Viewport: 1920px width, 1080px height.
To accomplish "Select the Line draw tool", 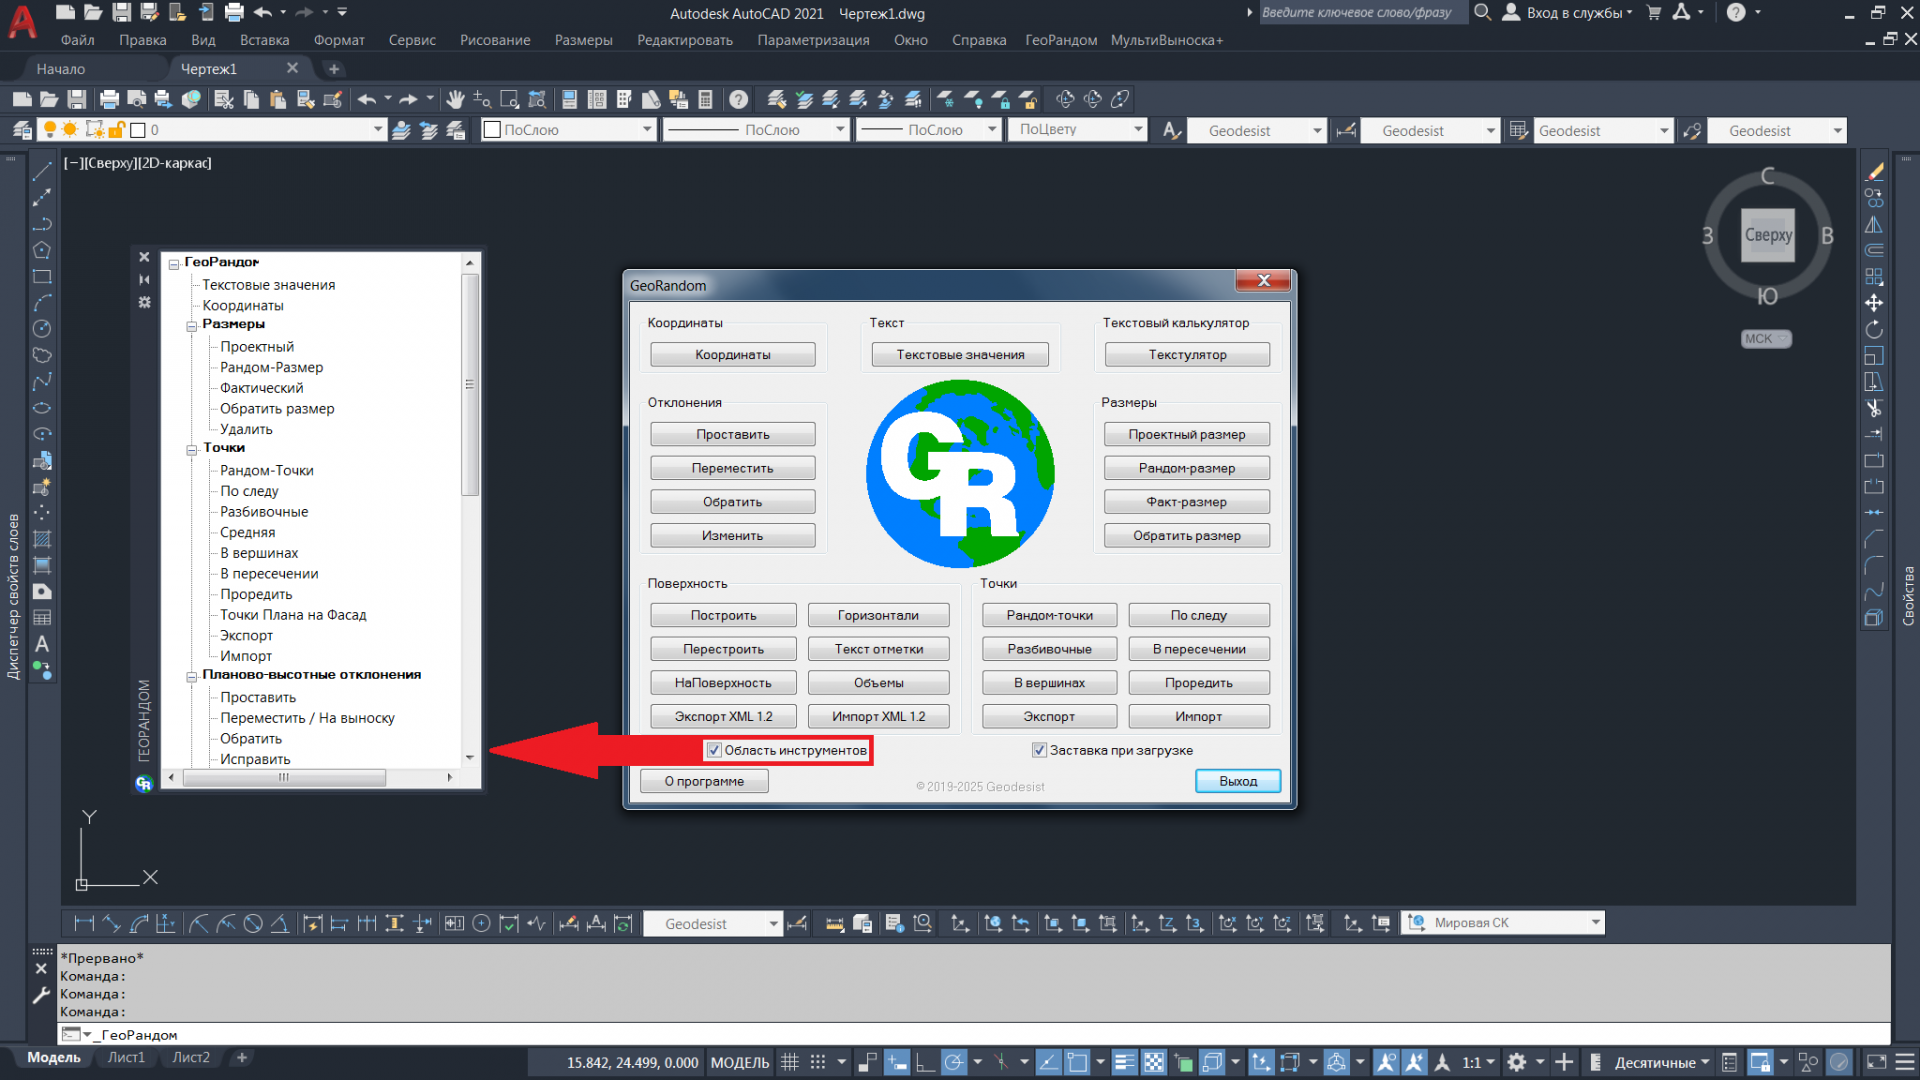I will click(x=42, y=172).
